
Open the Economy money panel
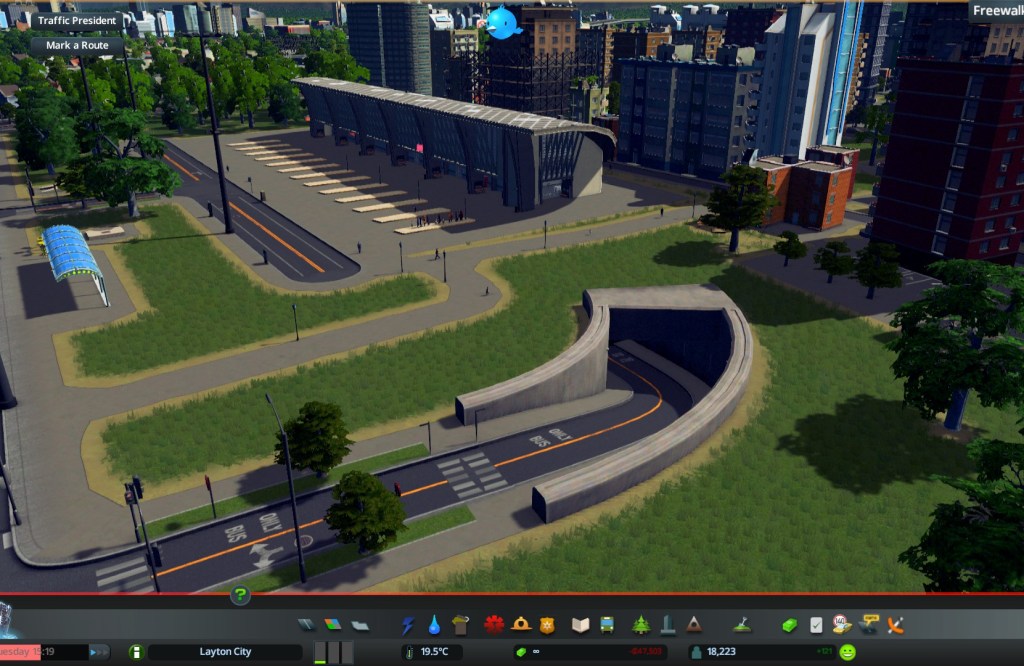point(790,625)
